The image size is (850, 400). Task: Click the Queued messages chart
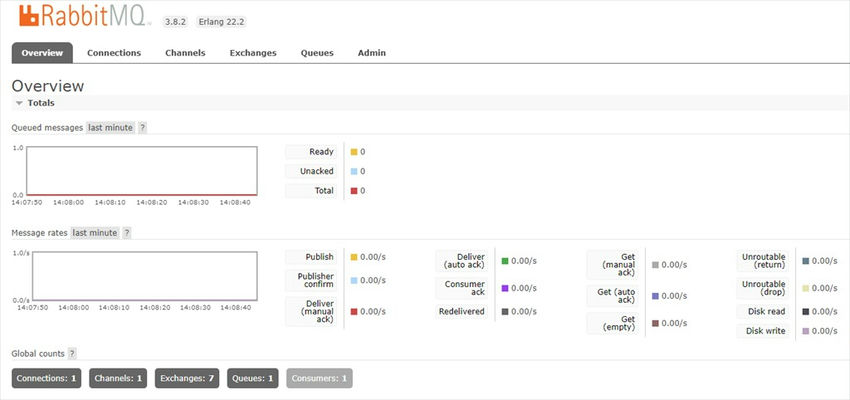point(142,171)
